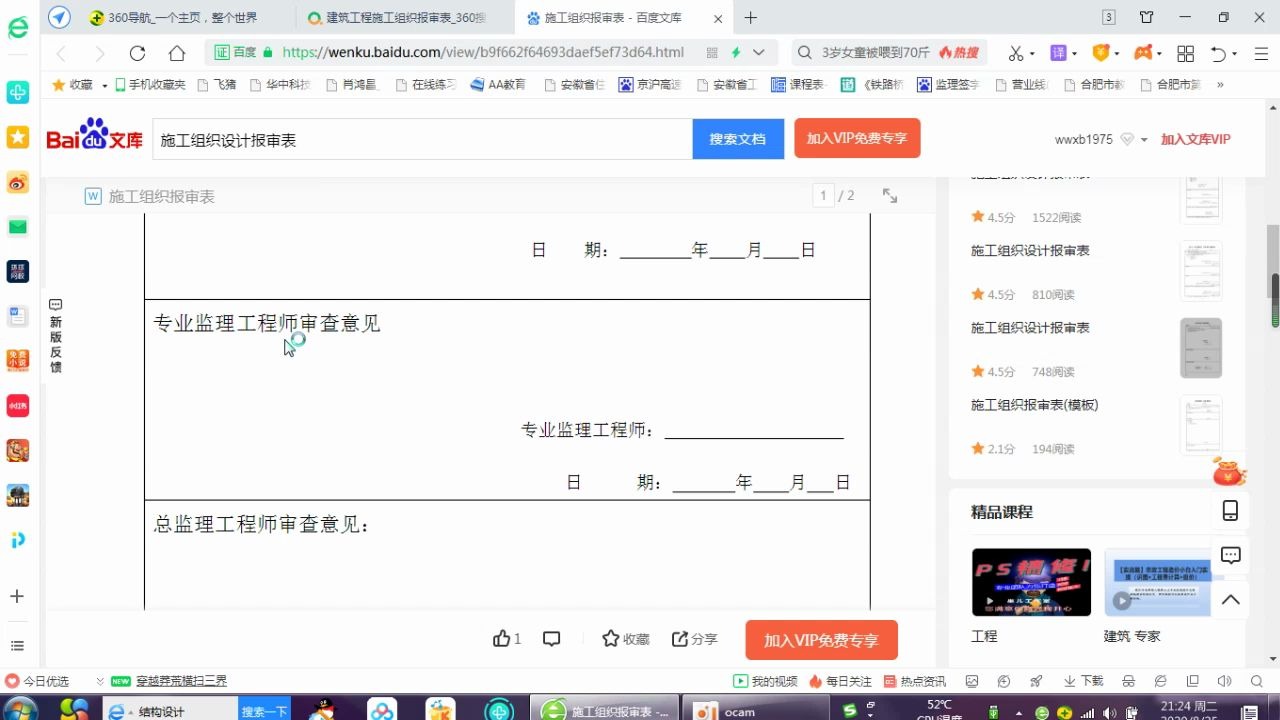The width and height of the screenshot is (1280, 720).
Task: Go back using the browser back arrow
Action: click(x=62, y=53)
